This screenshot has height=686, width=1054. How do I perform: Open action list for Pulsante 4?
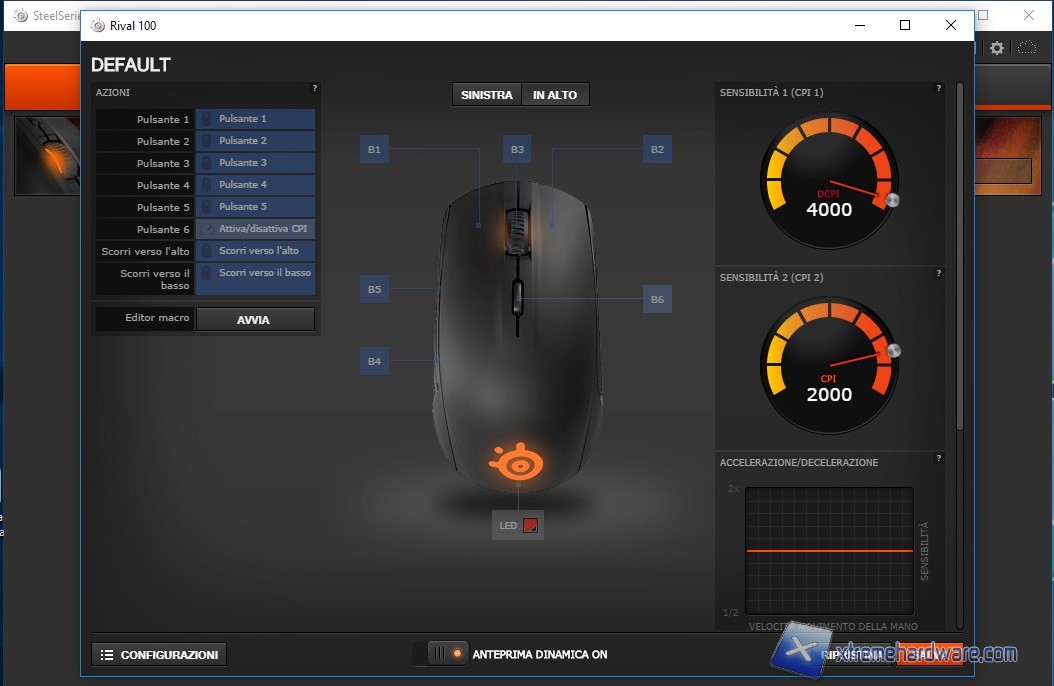[255, 185]
